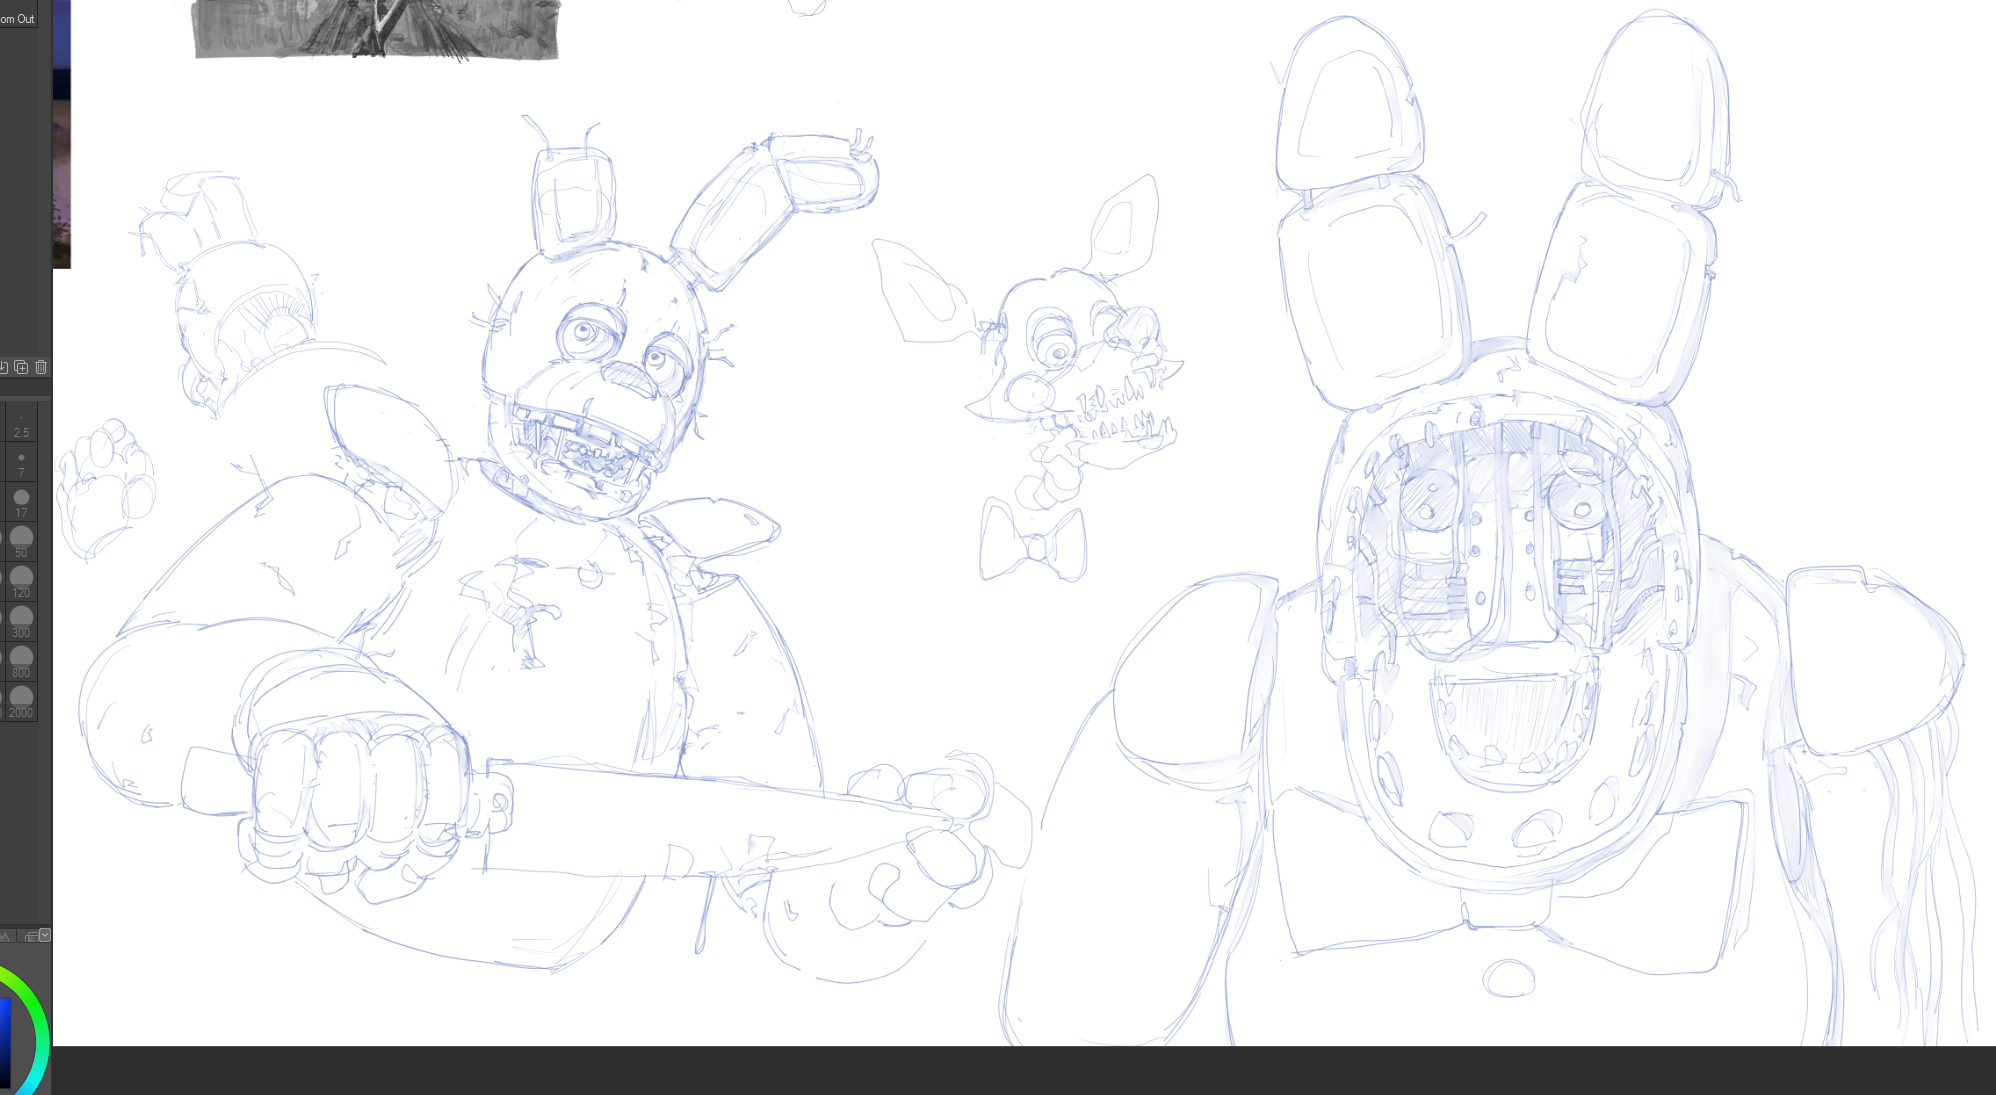Select the 7 brush size preset
The width and height of the screenshot is (1996, 1095).
21,462
